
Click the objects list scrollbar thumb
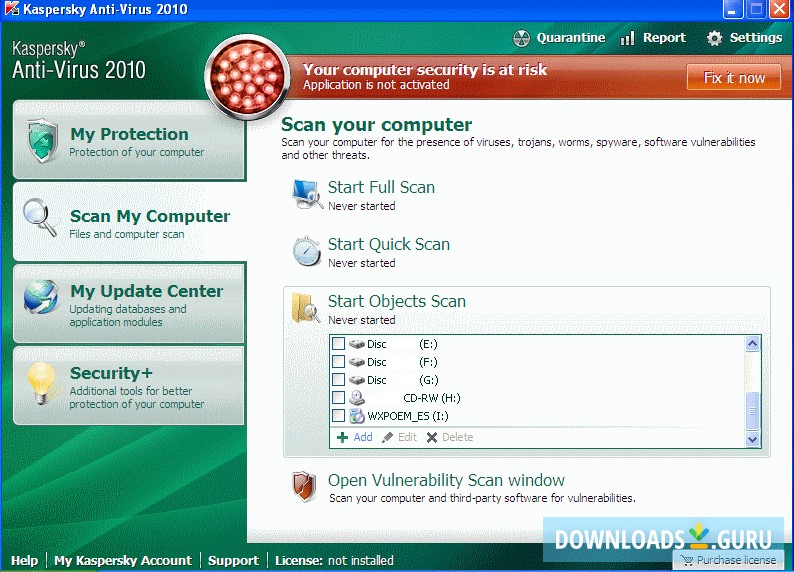(x=752, y=411)
